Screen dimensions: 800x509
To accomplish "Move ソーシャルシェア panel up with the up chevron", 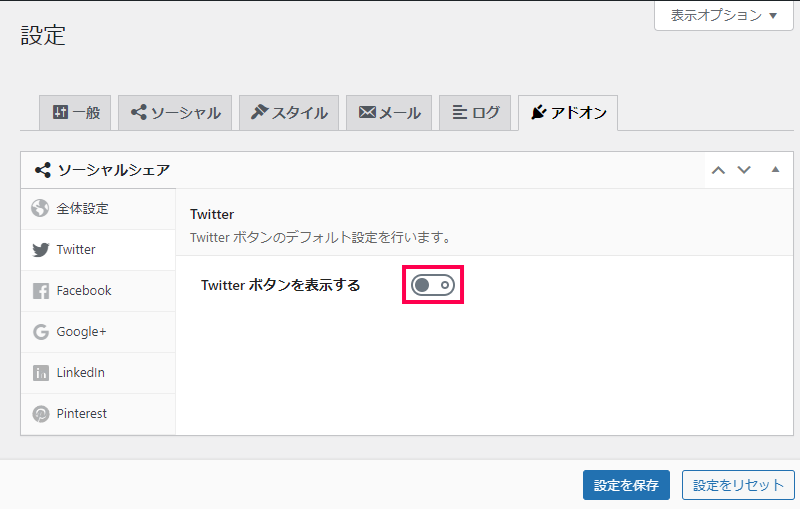I will (x=718, y=170).
